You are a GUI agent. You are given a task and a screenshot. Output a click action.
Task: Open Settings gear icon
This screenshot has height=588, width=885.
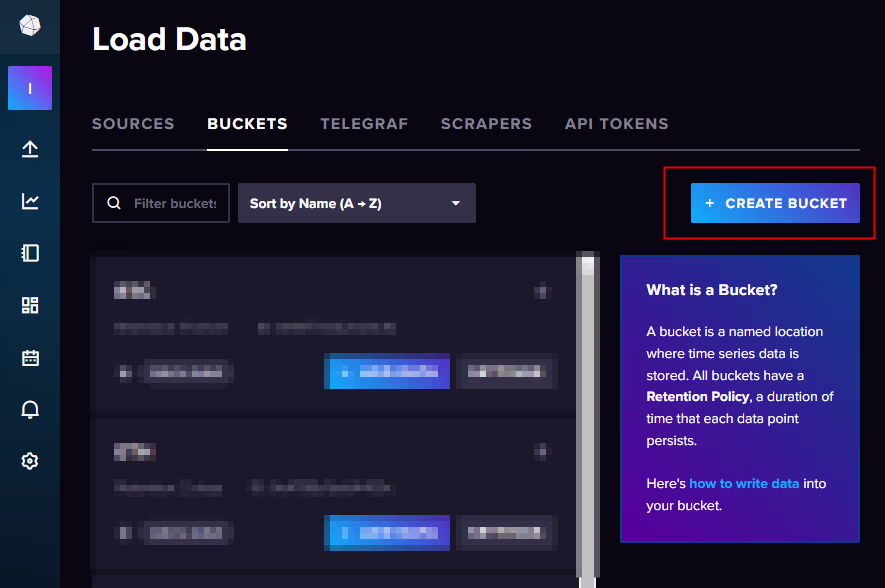[x=30, y=461]
